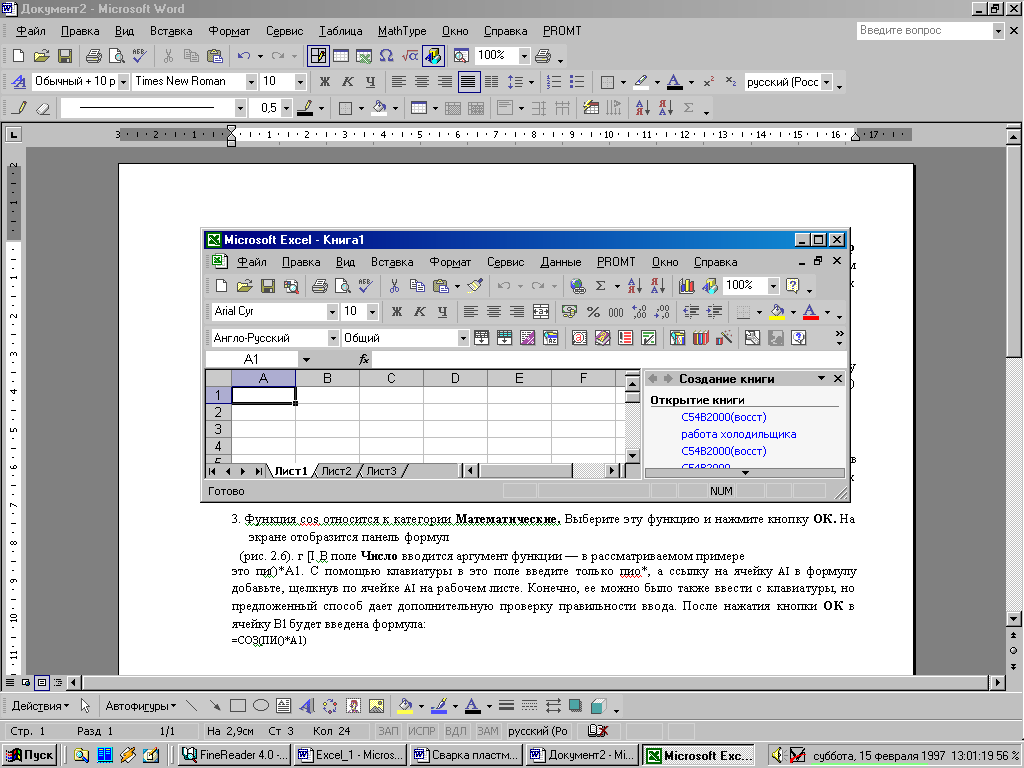The width and height of the screenshot is (1024, 768).
Task: Select Excel cell A1
Action: (263, 395)
